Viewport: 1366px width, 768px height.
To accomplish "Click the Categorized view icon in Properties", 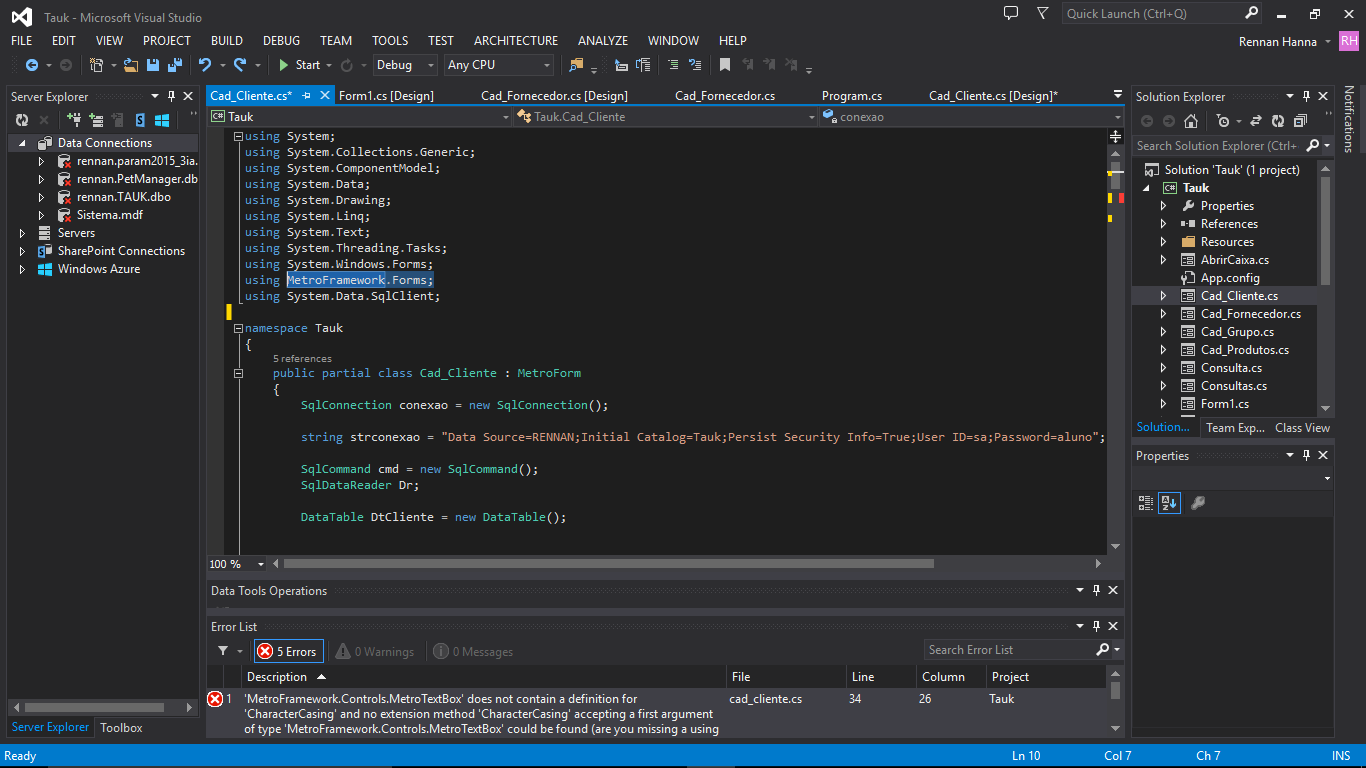I will [1146, 503].
